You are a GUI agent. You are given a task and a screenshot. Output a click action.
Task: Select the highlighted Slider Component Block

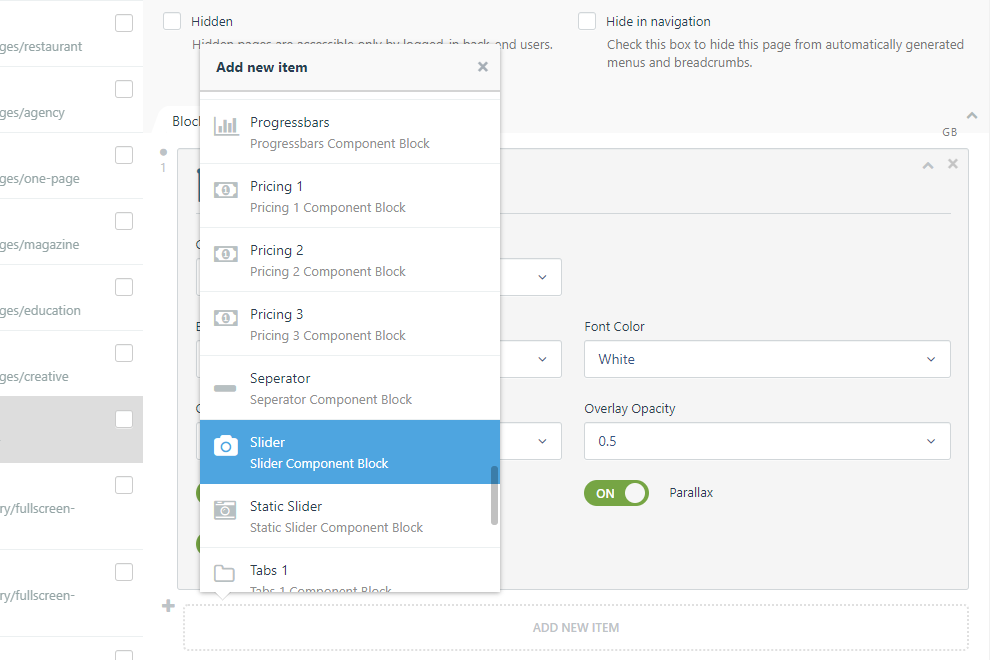[350, 452]
